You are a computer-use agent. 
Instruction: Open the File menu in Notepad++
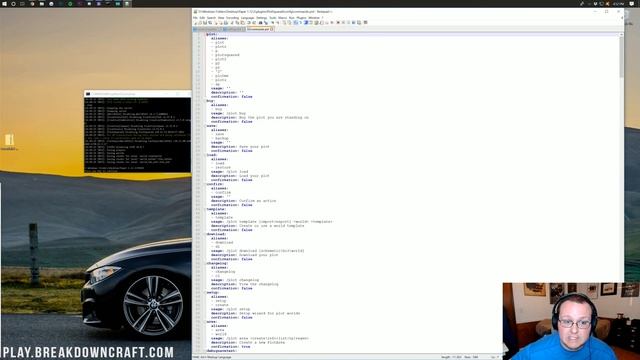pos(195,18)
